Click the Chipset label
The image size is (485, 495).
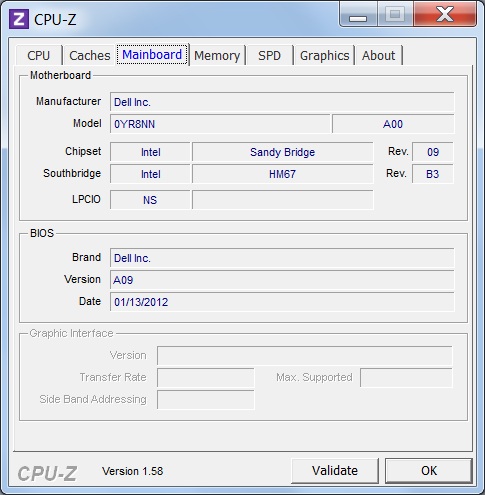(x=83, y=151)
